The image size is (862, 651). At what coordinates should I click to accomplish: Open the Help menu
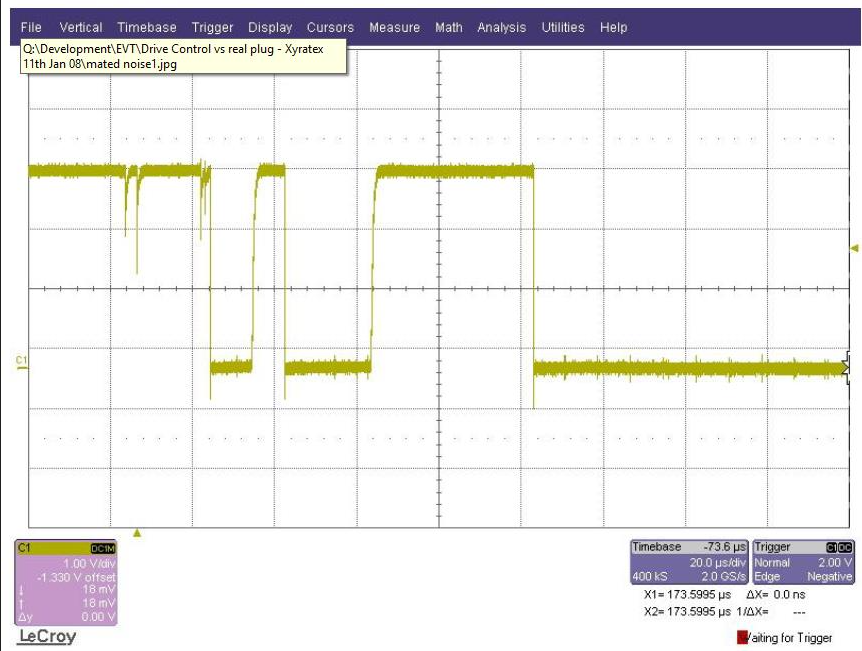(x=614, y=27)
